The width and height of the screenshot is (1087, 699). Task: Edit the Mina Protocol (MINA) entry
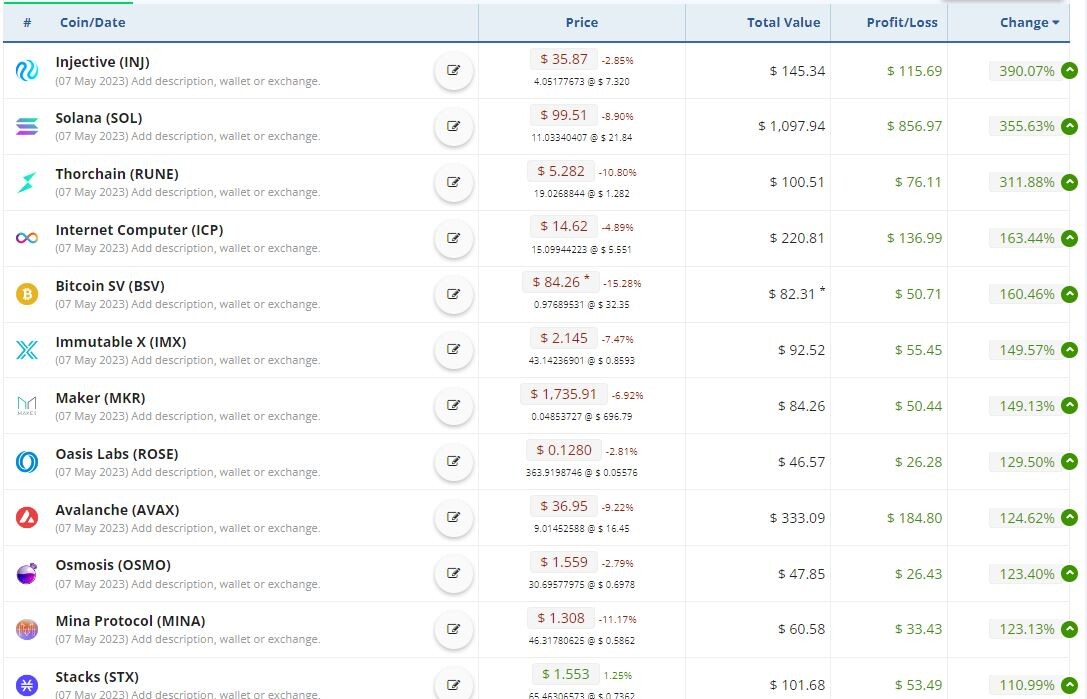point(453,629)
